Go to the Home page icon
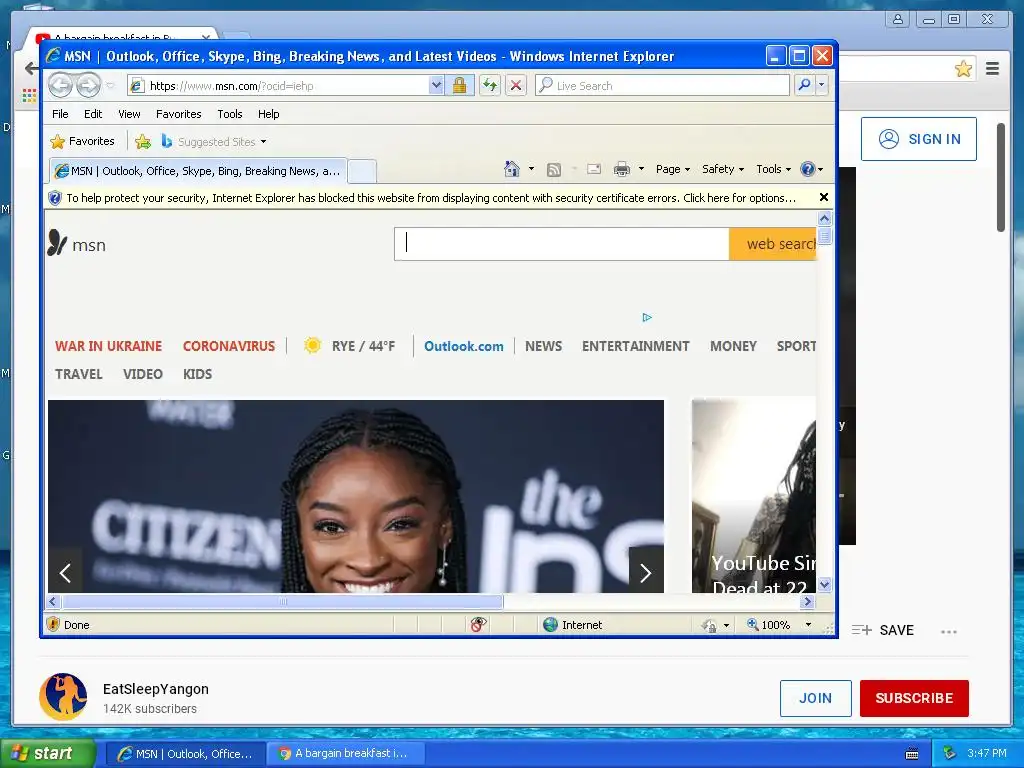 (511, 169)
